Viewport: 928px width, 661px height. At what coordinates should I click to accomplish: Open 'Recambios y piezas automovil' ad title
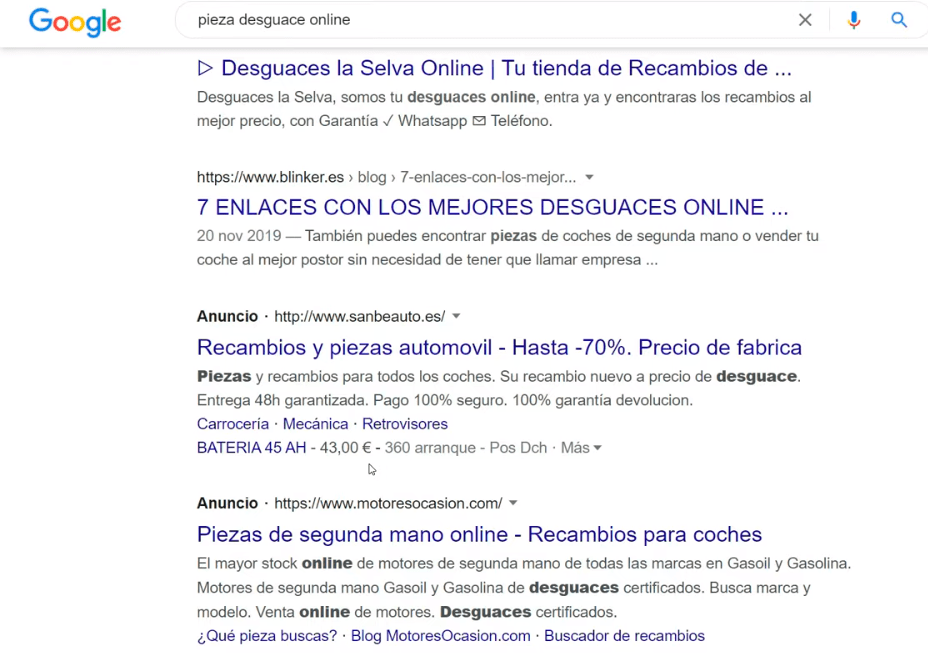[x=499, y=347]
